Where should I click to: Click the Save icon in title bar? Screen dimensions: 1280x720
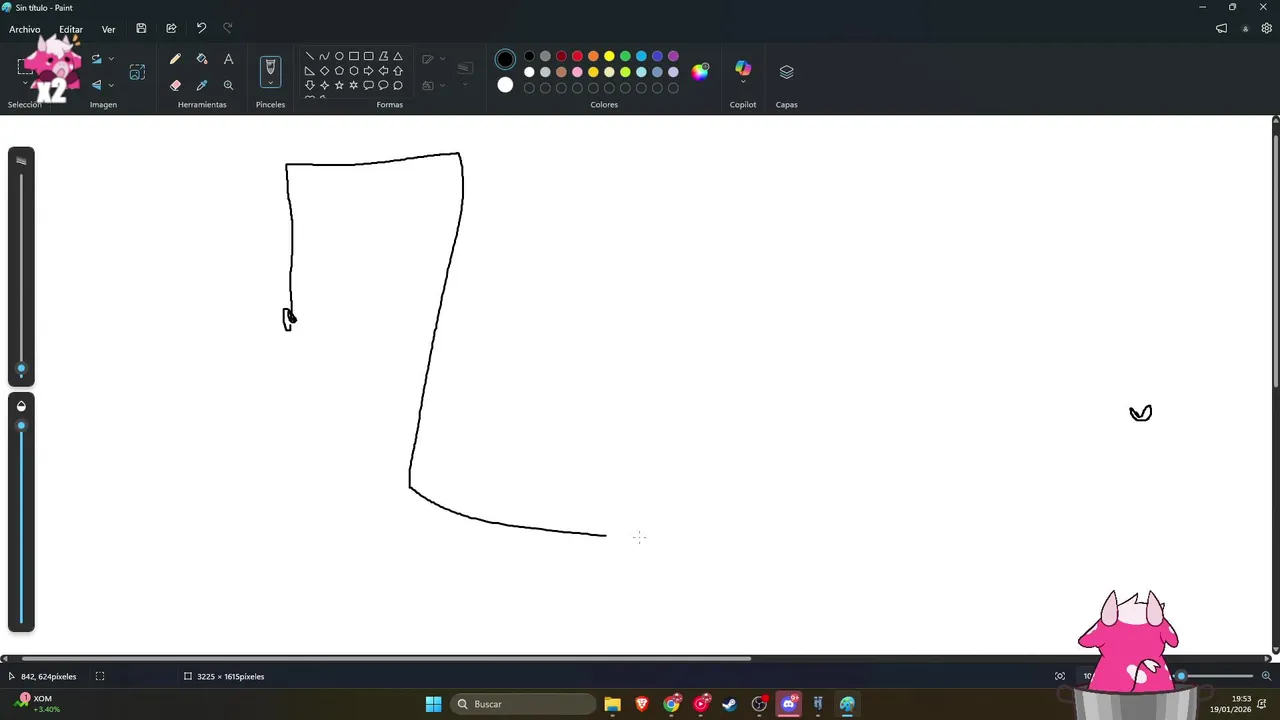click(141, 29)
